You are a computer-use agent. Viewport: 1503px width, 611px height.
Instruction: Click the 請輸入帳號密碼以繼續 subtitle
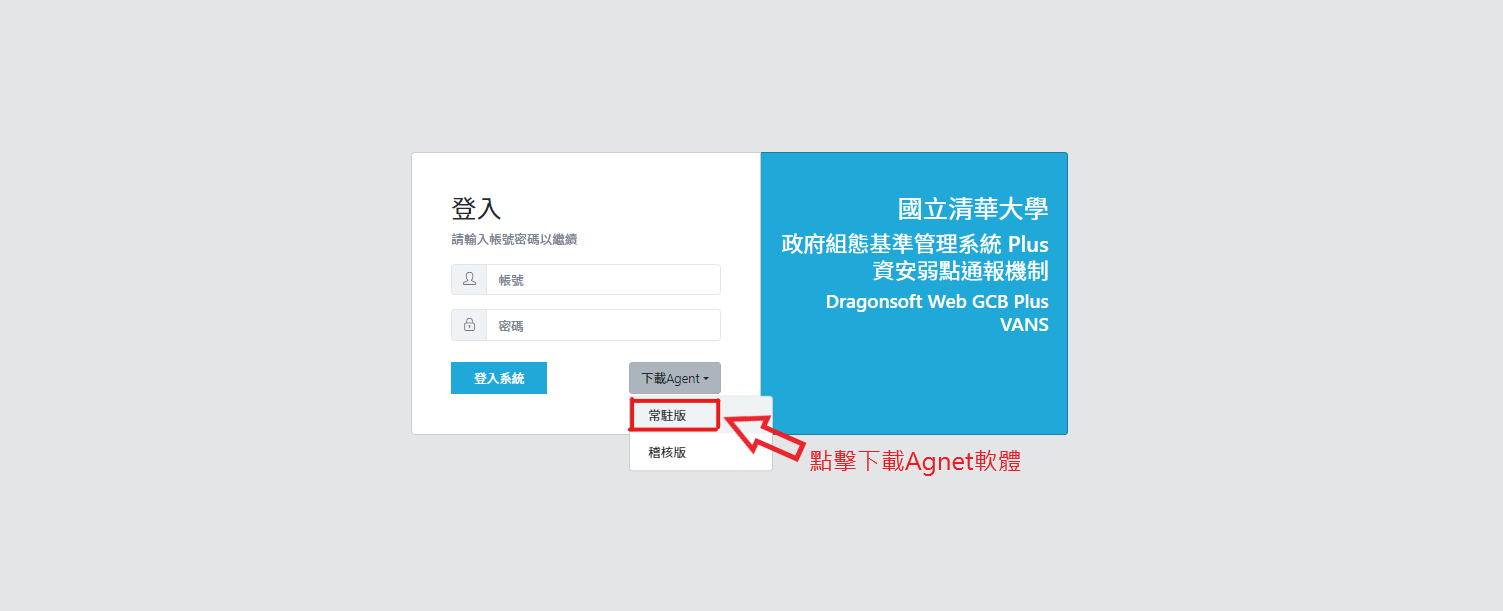(514, 240)
